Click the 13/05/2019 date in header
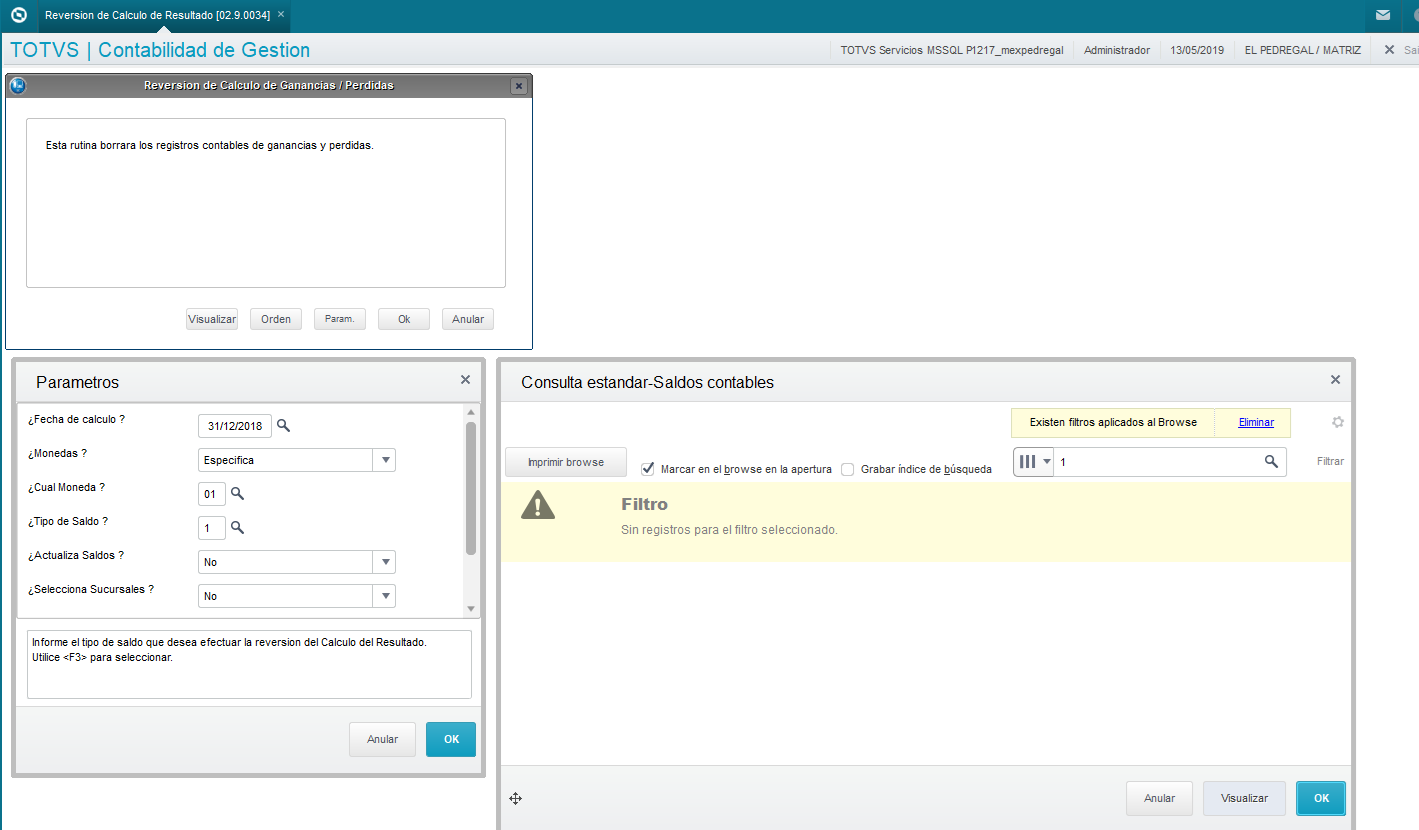This screenshot has width=1419, height=830. point(1197,50)
